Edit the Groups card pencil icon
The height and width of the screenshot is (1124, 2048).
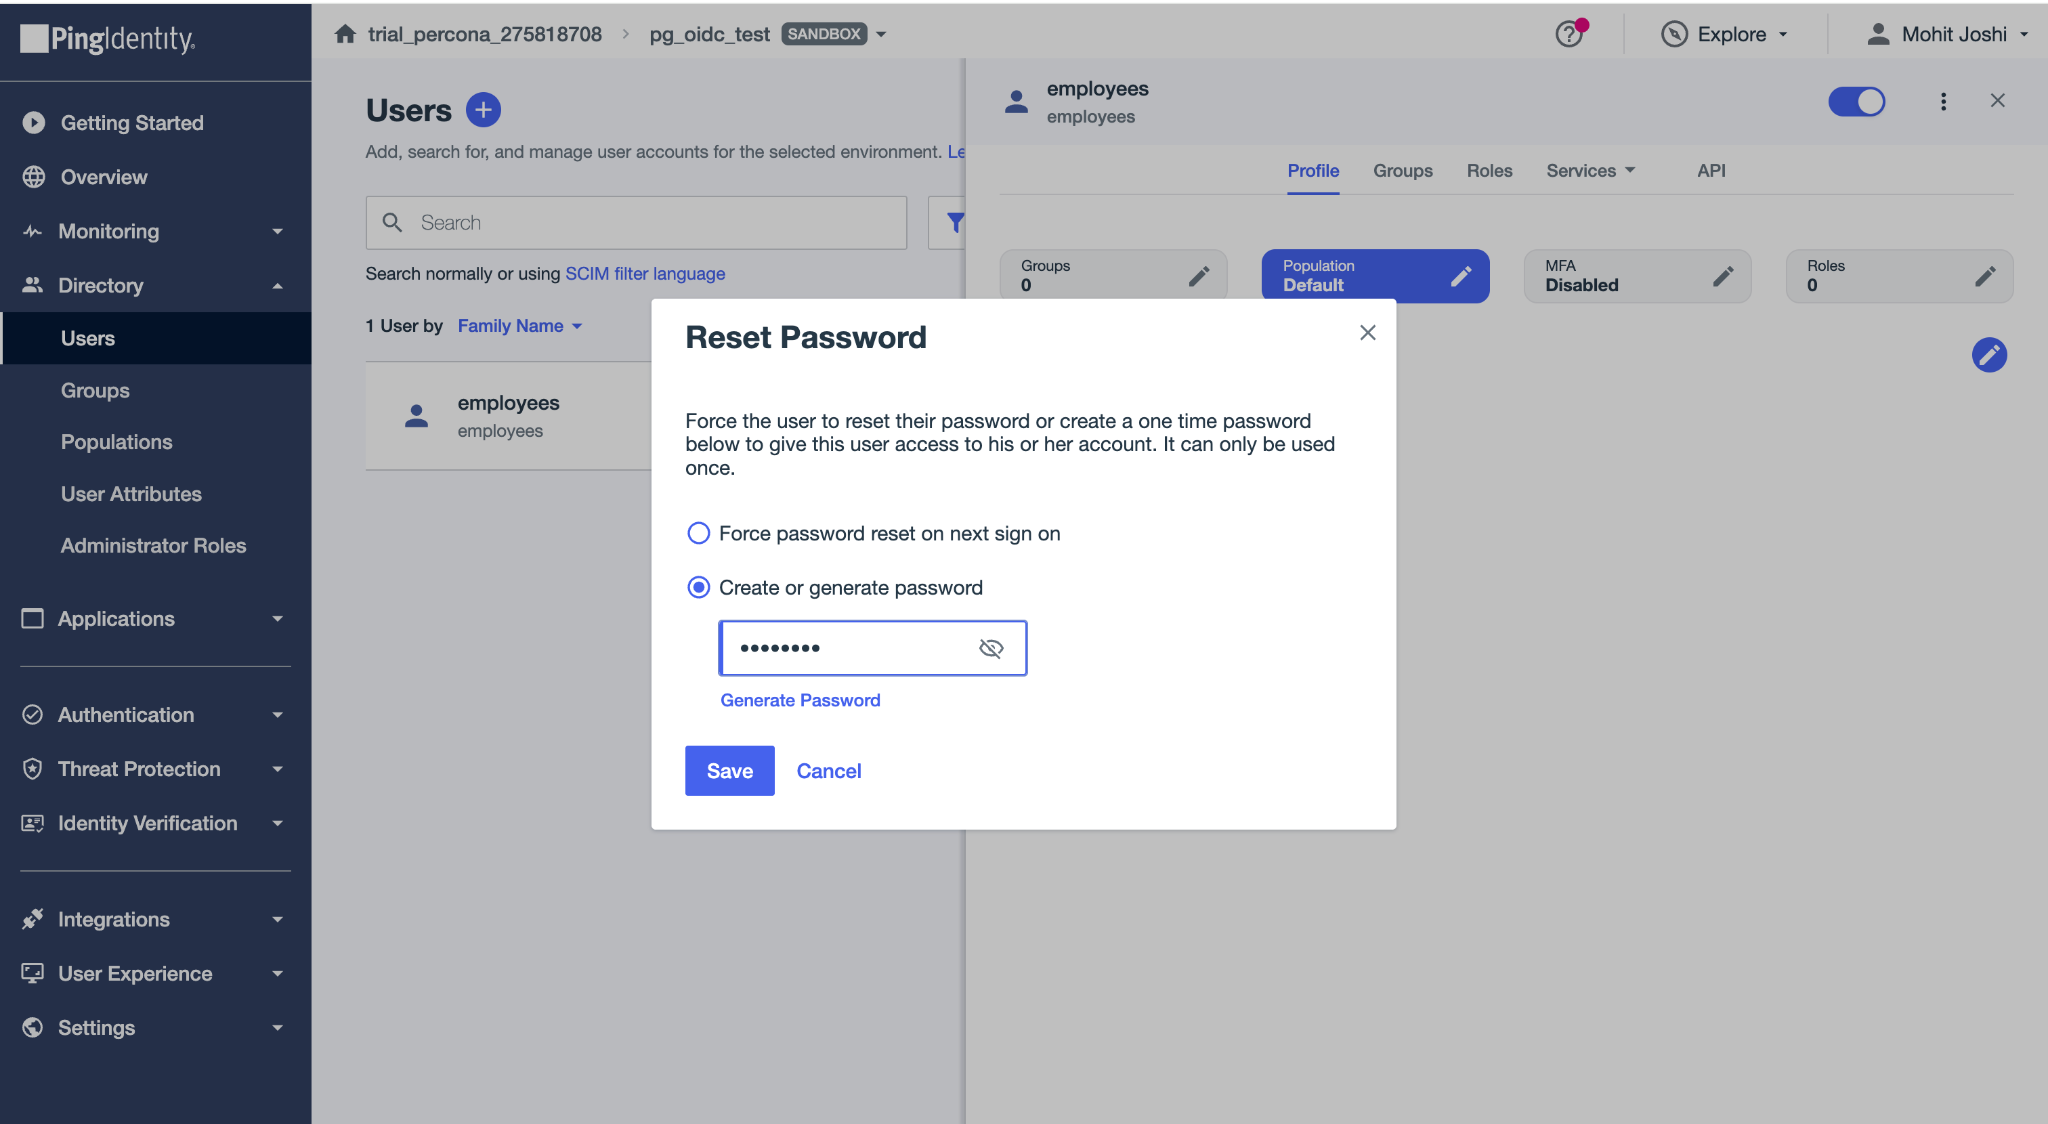click(1199, 276)
